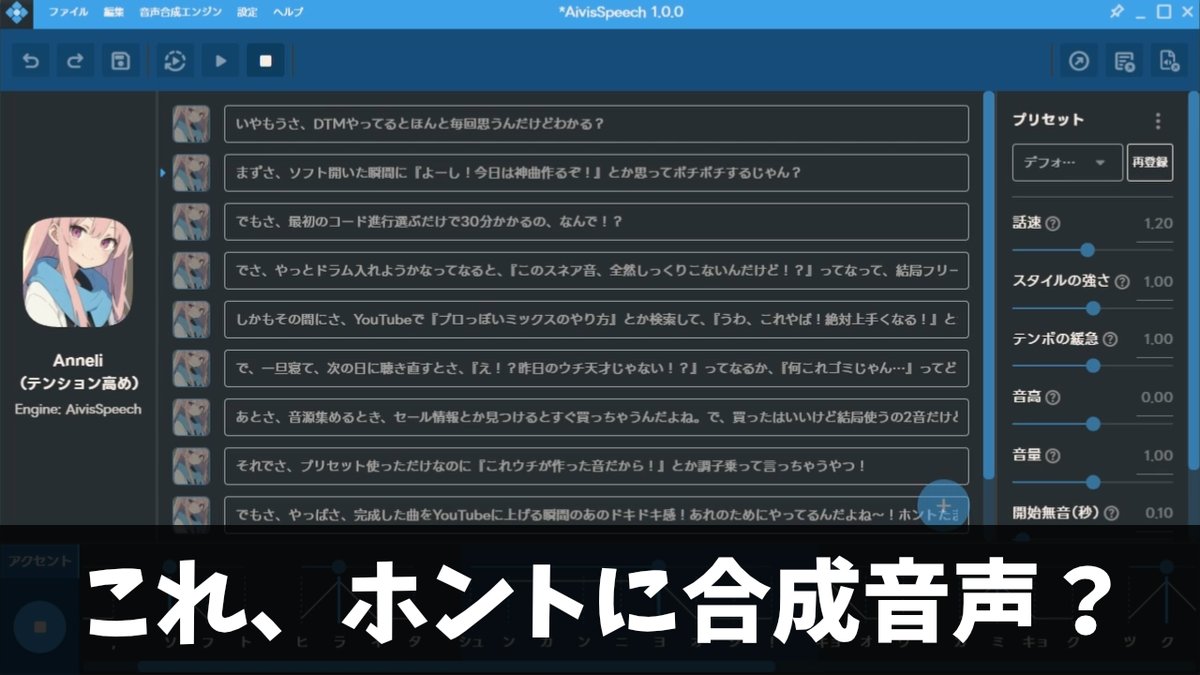Change speaker icon for the それでさ、プリセット line
Image resolution: width=1200 pixels, height=675 pixels.
tap(191, 466)
